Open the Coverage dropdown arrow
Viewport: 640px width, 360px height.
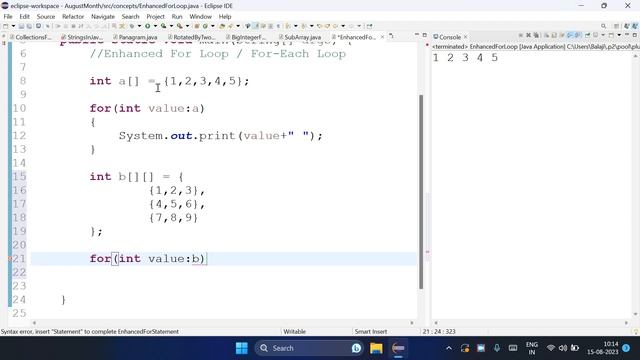(x=171, y=26)
